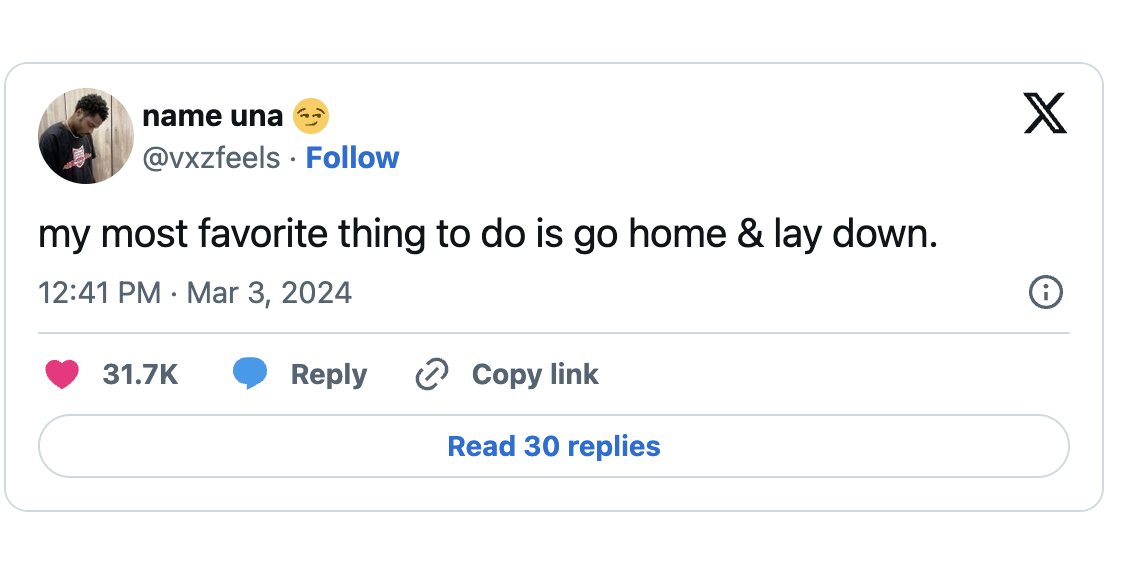Viewport: 1138px width, 584px height.
Task: Open Read 30 replies
Action: click(554, 446)
